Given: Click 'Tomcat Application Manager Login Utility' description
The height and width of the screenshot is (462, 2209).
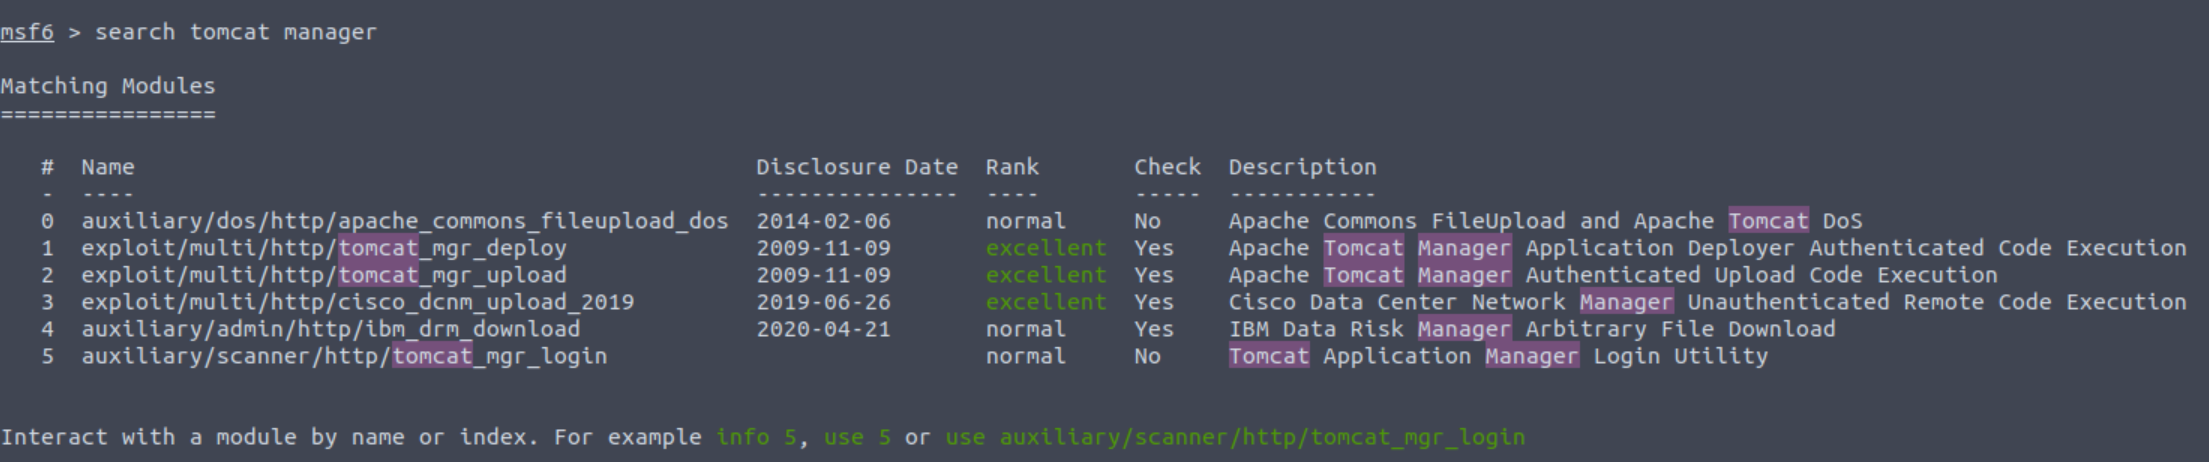Looking at the screenshot, I should tap(1497, 356).
